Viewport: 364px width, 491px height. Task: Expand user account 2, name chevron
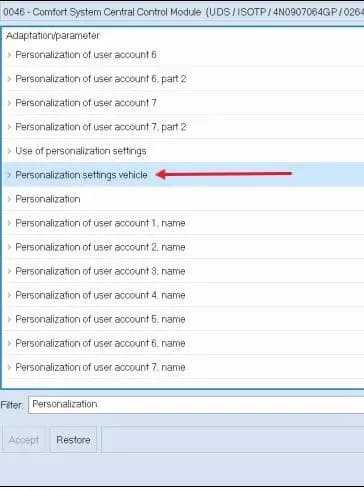(x=9, y=247)
